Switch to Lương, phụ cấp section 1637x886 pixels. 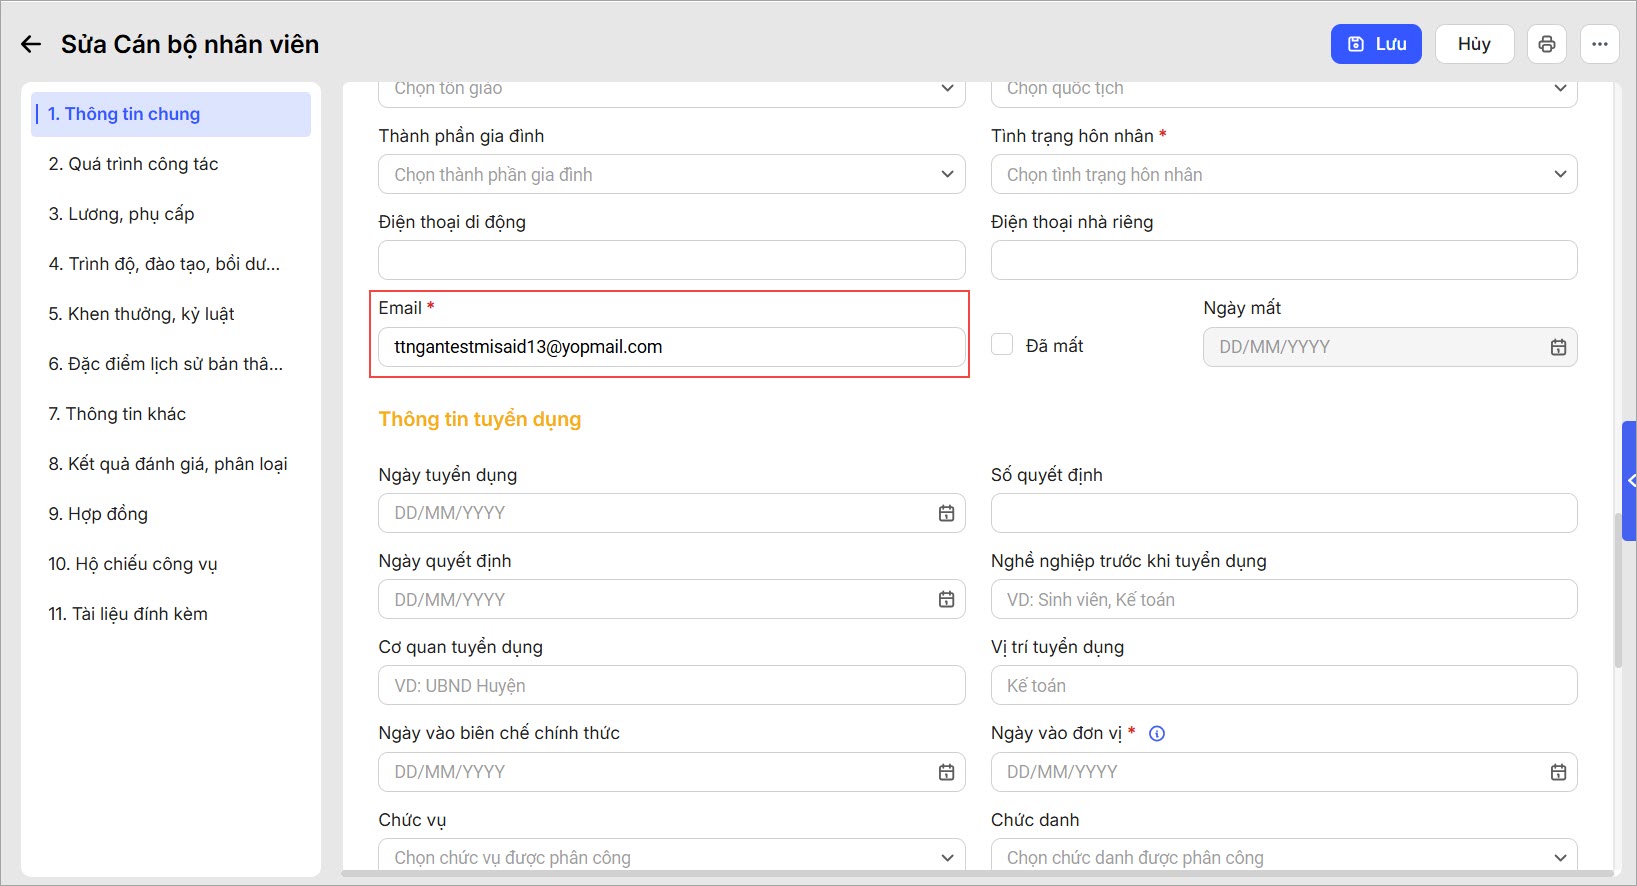[121, 214]
